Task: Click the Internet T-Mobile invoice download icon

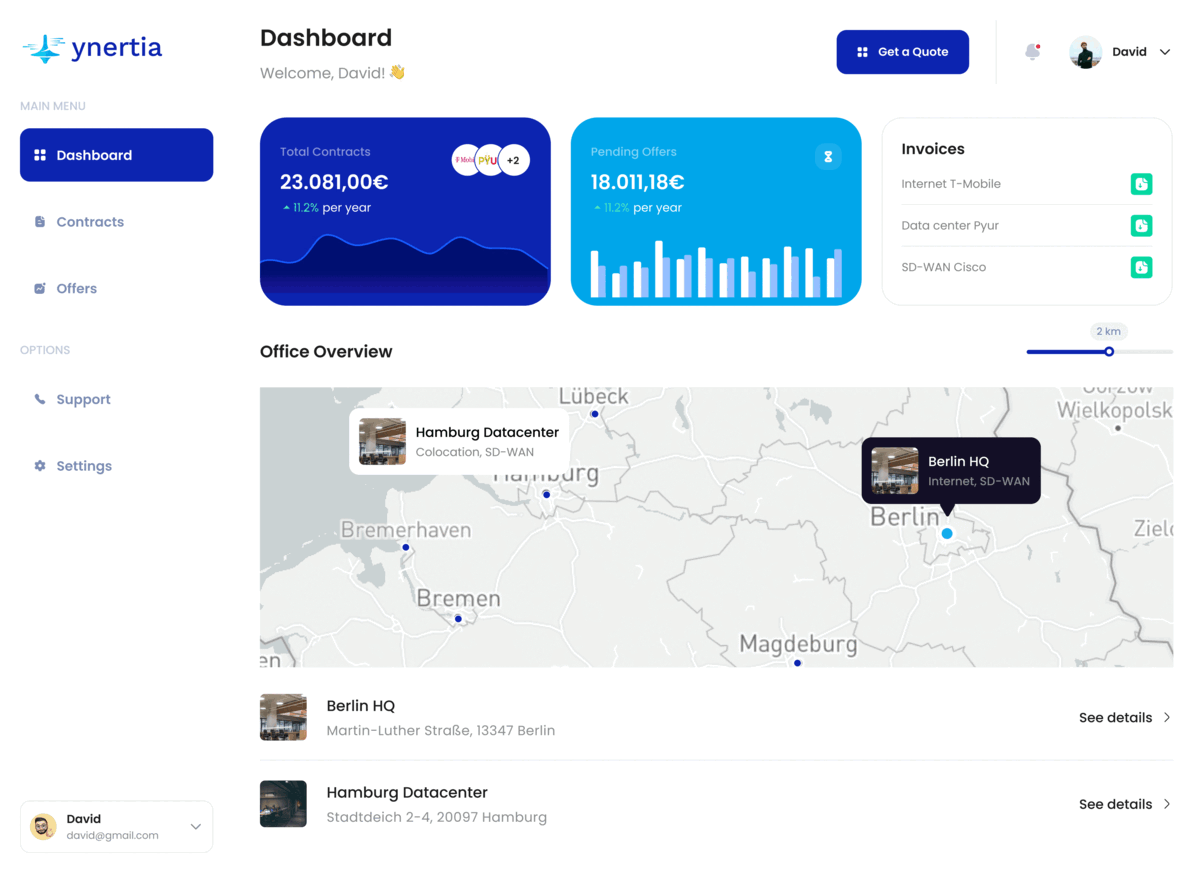Action: 1141,184
